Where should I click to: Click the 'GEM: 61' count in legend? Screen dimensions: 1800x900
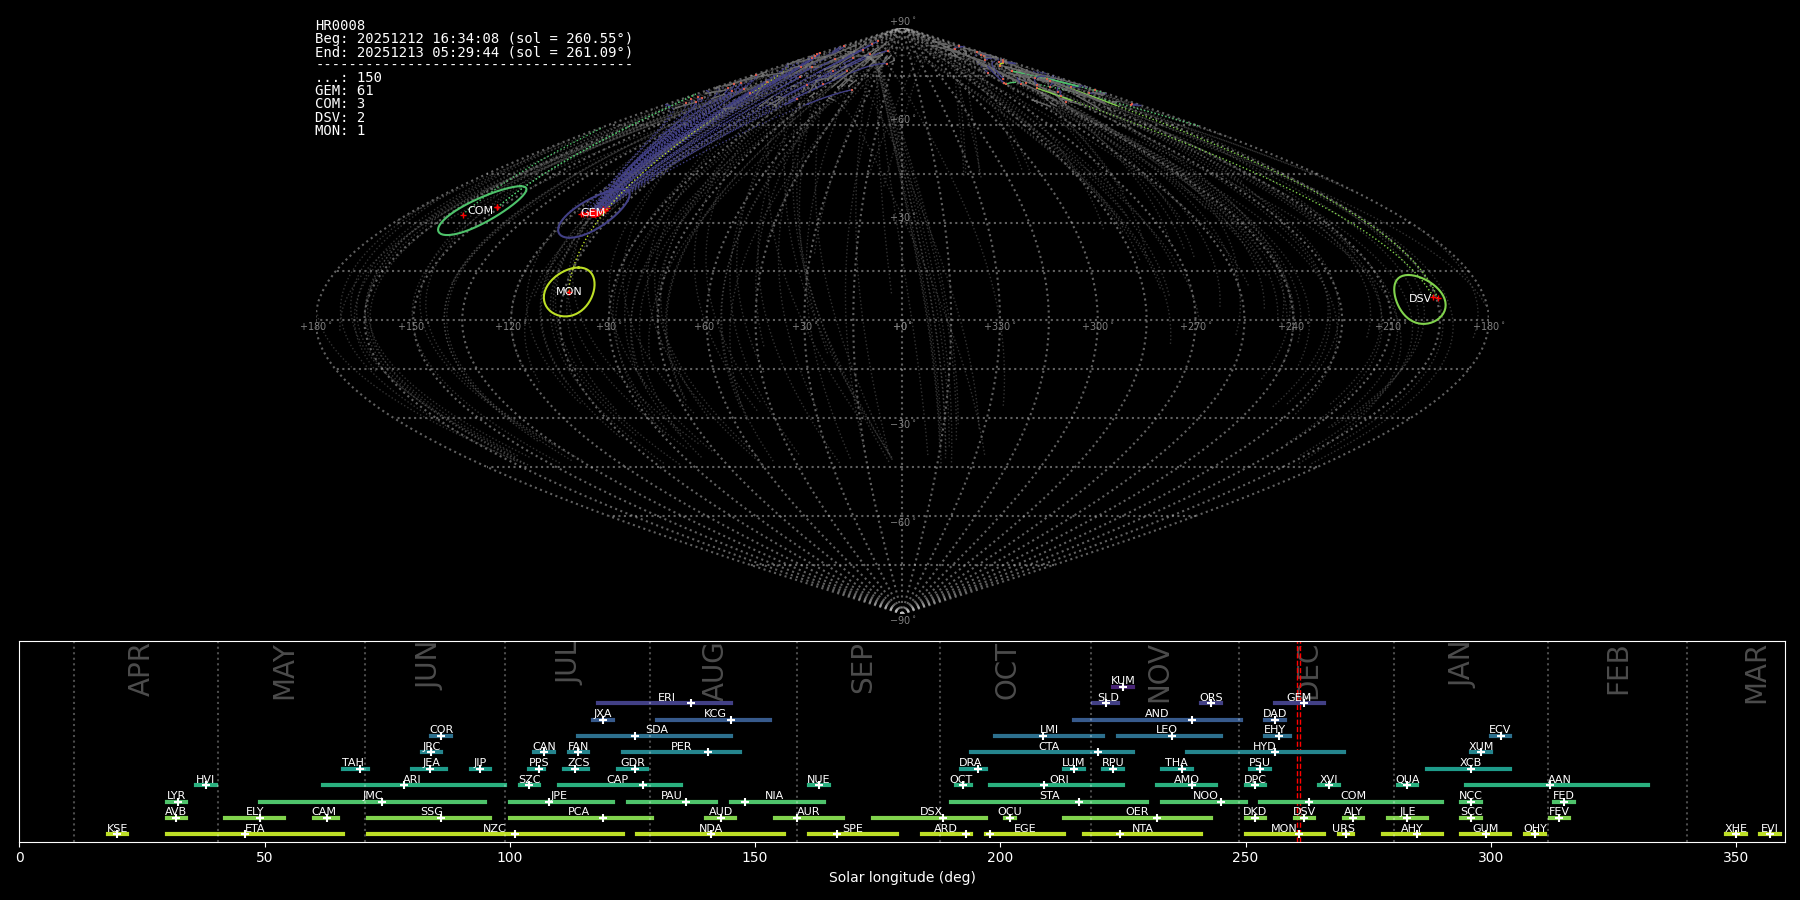coord(344,91)
